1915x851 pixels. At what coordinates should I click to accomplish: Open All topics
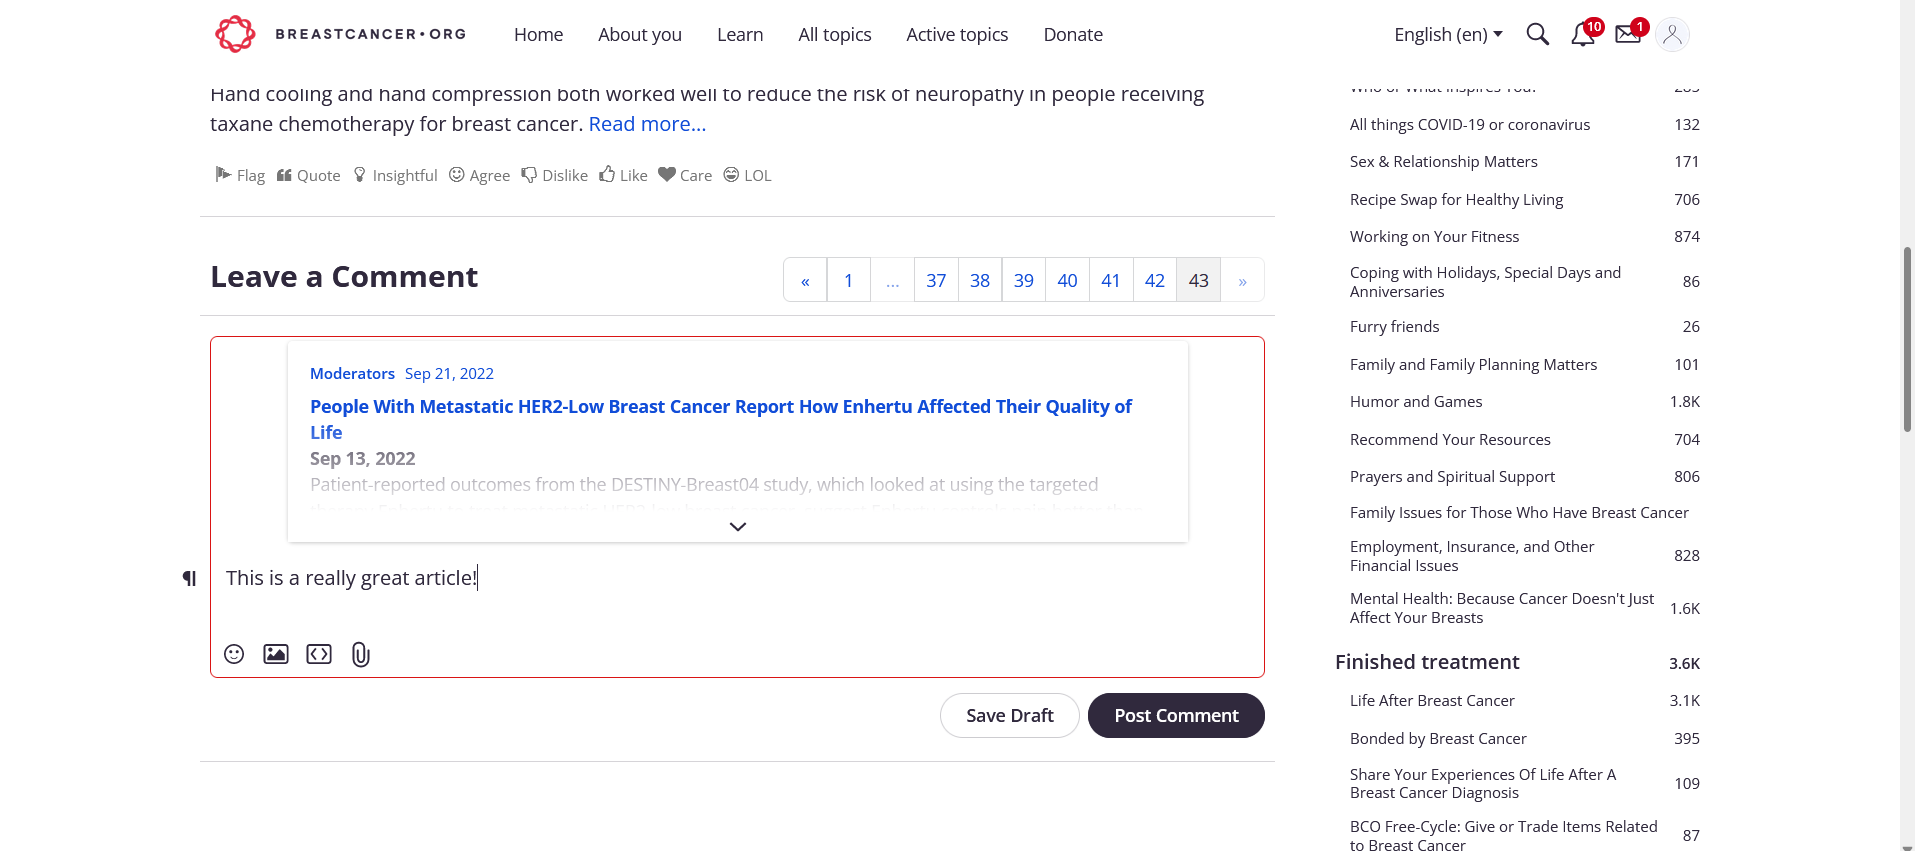835,35
